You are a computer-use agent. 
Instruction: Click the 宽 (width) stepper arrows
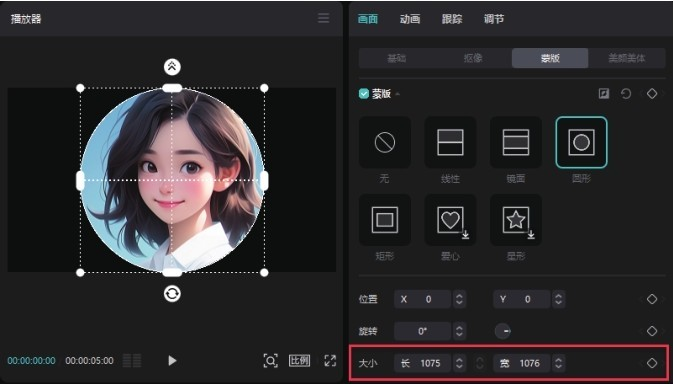pos(558,363)
